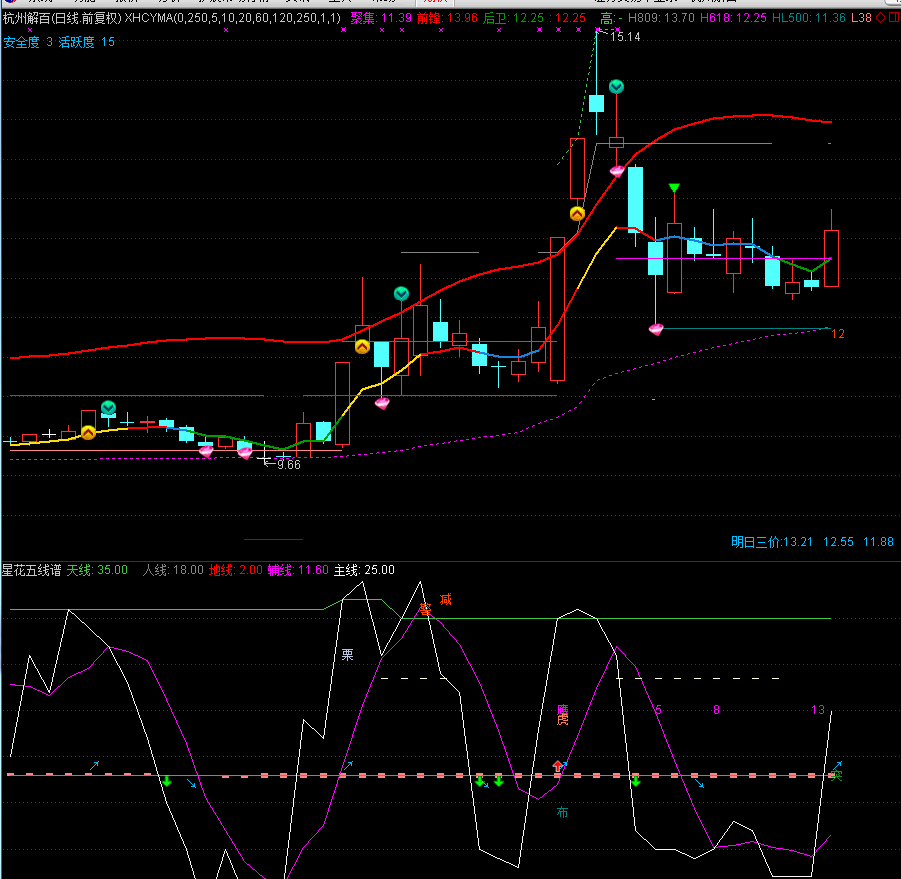Click the H618: 12.25 header value
This screenshot has width=901, height=879.
click(x=733, y=18)
